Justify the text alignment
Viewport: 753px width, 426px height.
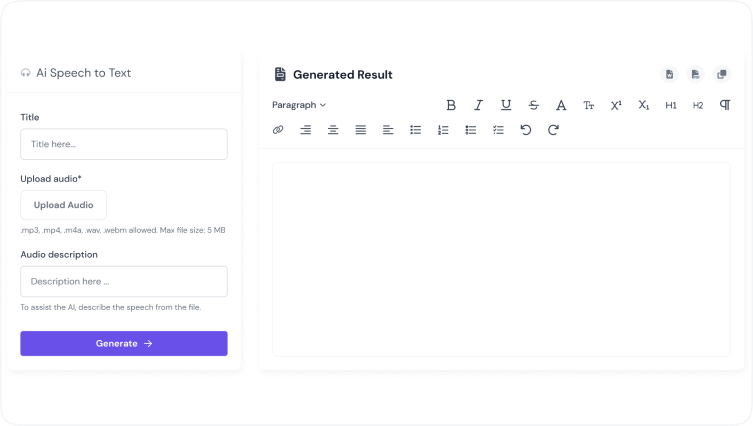(361, 130)
